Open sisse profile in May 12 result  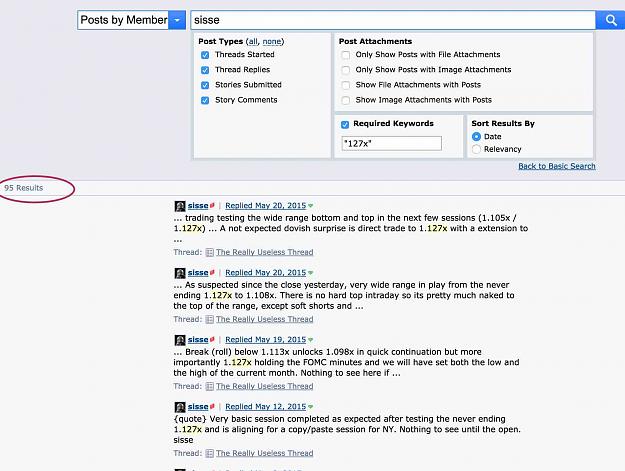point(198,406)
